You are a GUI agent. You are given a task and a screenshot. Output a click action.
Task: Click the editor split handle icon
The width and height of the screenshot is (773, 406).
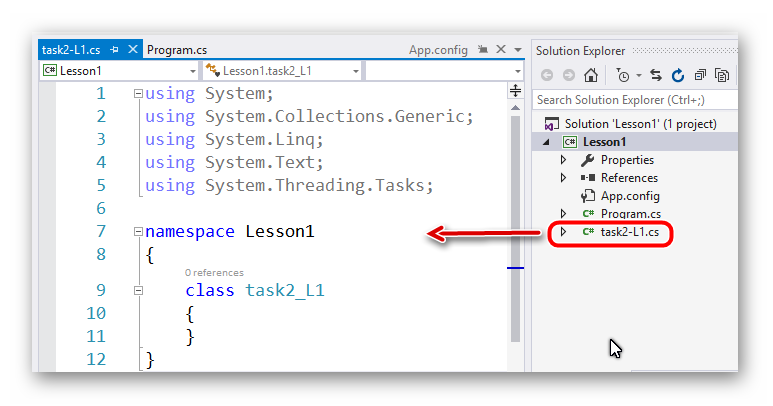(515, 91)
